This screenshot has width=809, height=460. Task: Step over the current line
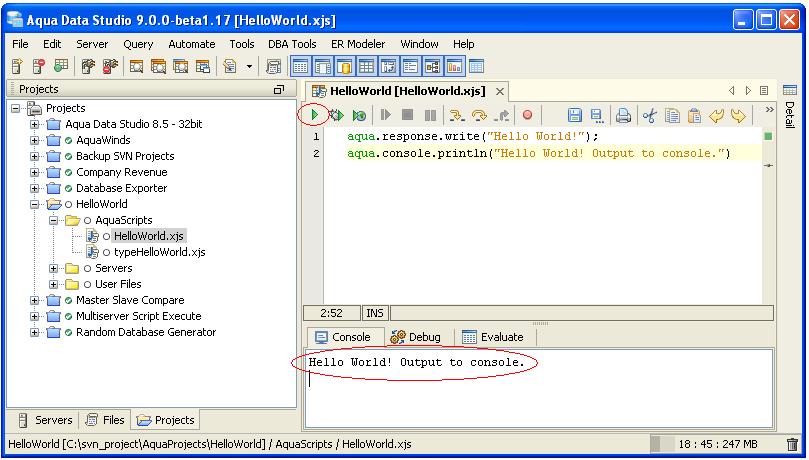pos(479,115)
